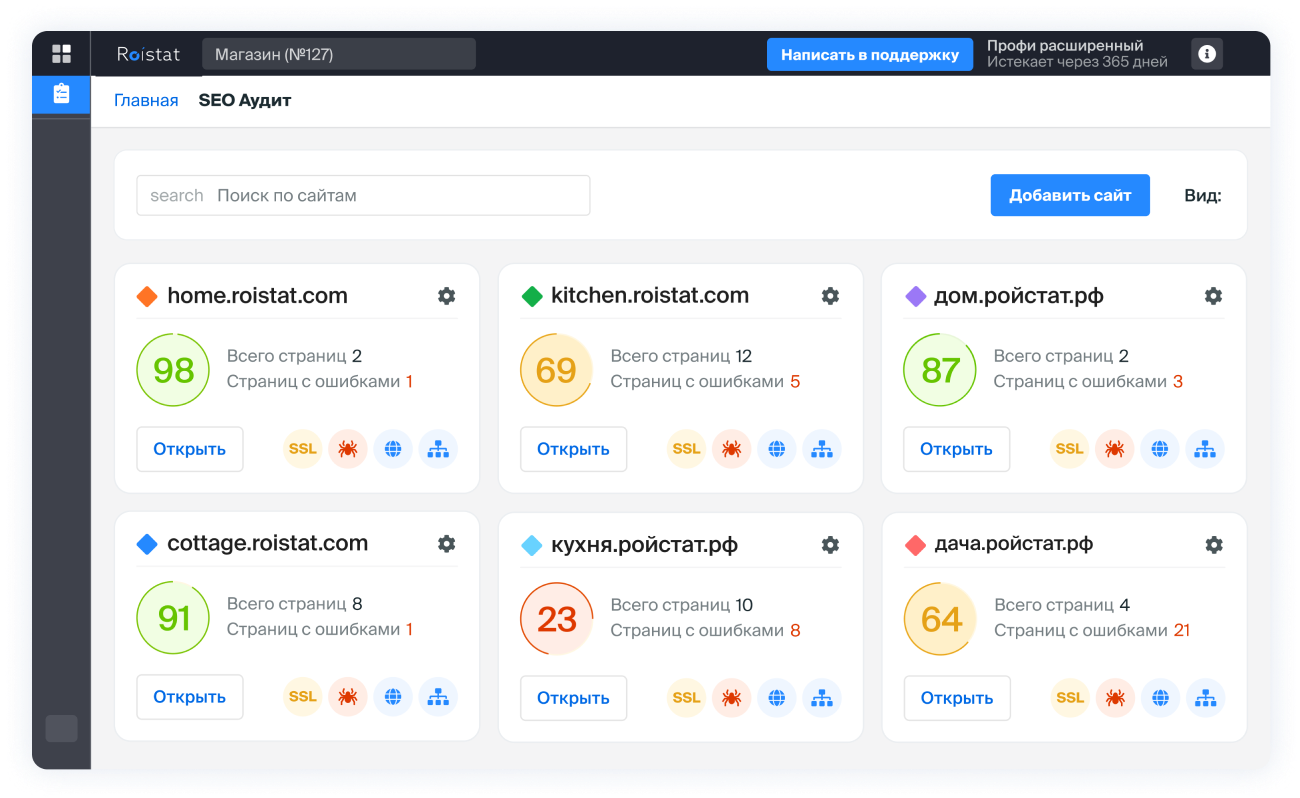
Task: Click SEO Аудит breadcrumb title
Action: 245,100
